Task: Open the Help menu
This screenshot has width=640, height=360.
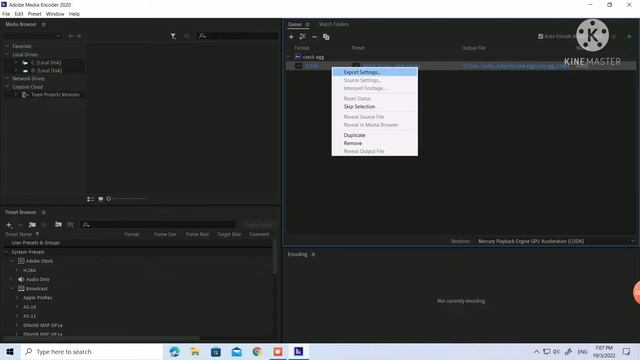Action: pyautogui.click(x=74, y=14)
